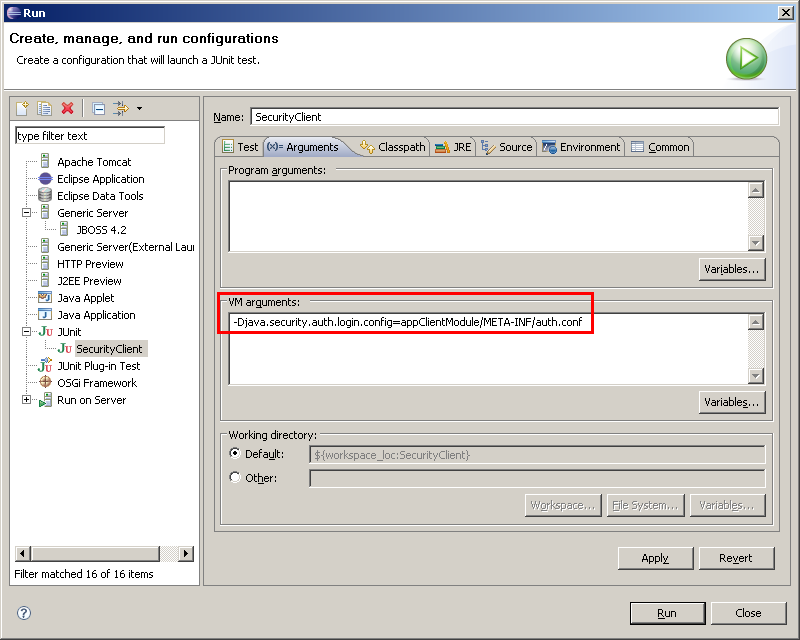Click Variables button under VM arguments
The height and width of the screenshot is (640, 800).
click(732, 402)
